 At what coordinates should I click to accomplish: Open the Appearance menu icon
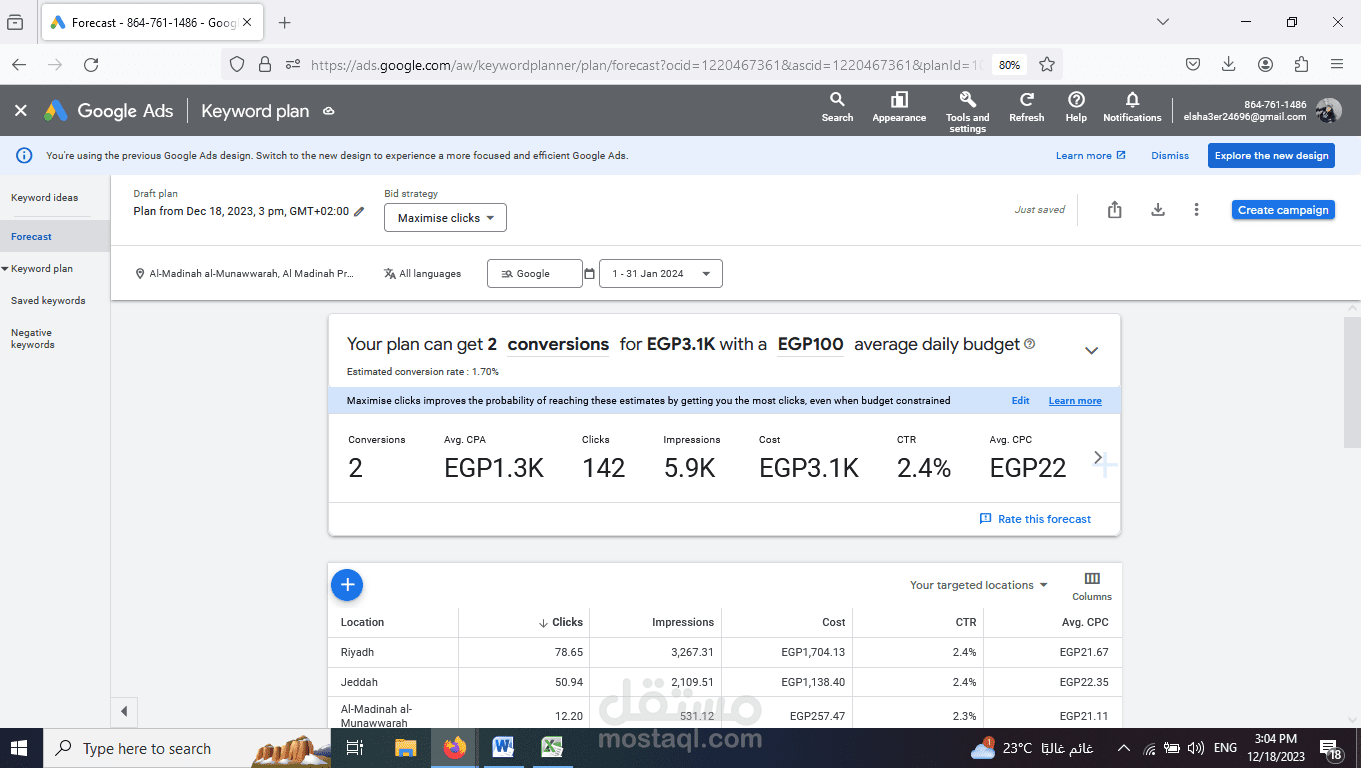tap(899, 107)
